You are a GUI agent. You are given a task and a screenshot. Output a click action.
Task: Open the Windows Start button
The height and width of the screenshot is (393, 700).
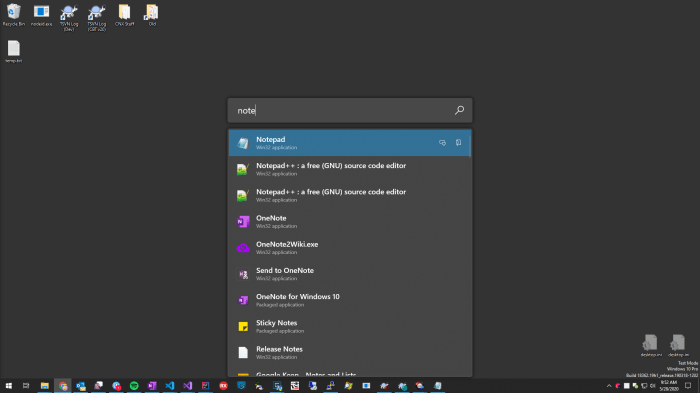[8, 386]
